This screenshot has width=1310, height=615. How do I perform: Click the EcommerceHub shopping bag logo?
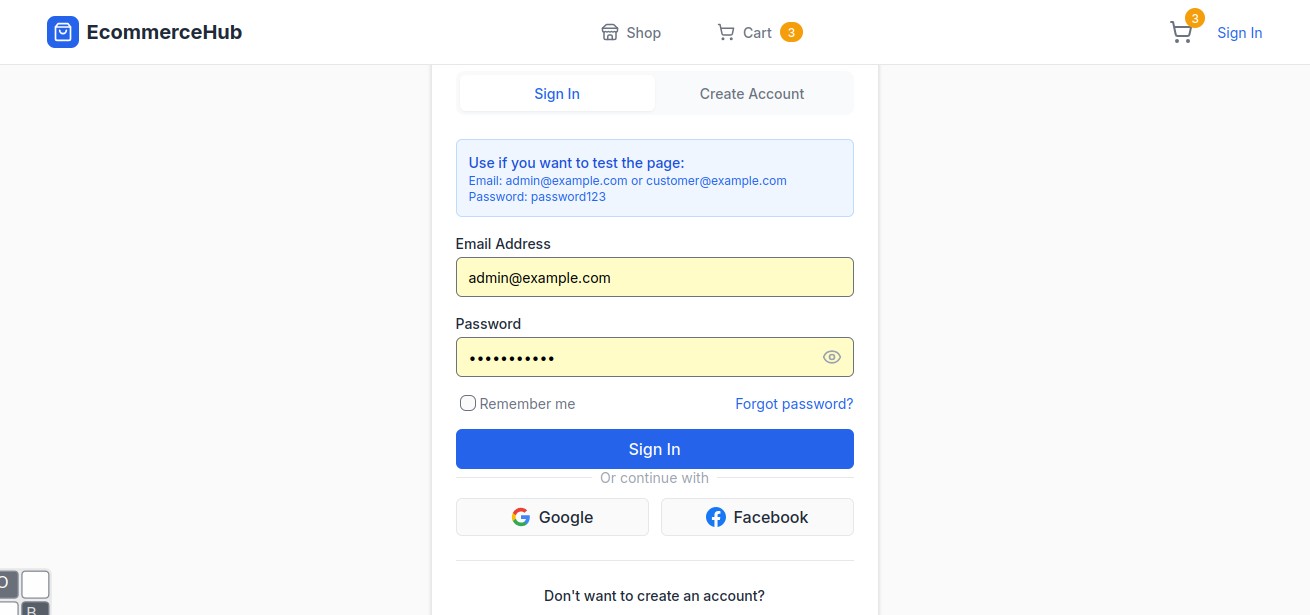point(63,32)
